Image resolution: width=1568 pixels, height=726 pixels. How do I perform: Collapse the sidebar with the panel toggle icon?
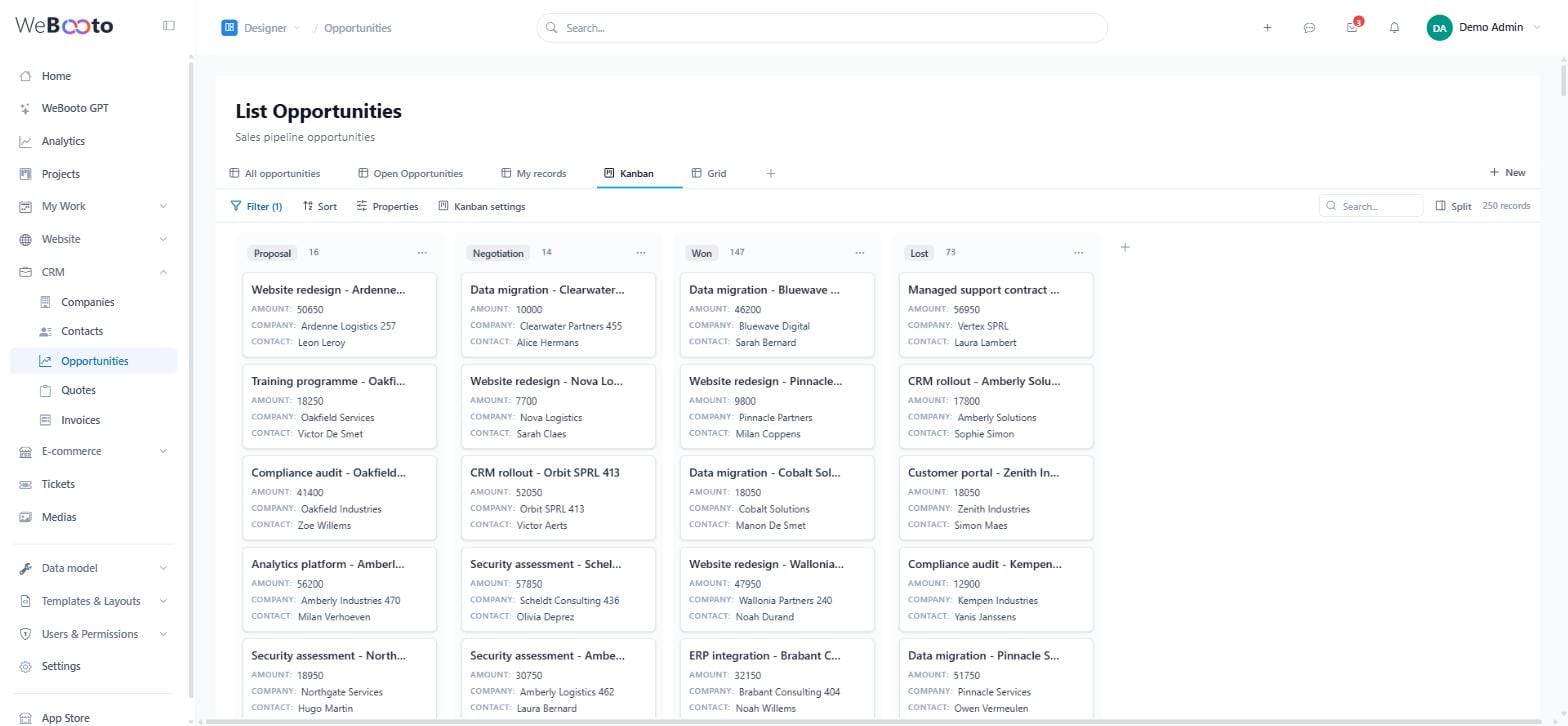point(169,26)
